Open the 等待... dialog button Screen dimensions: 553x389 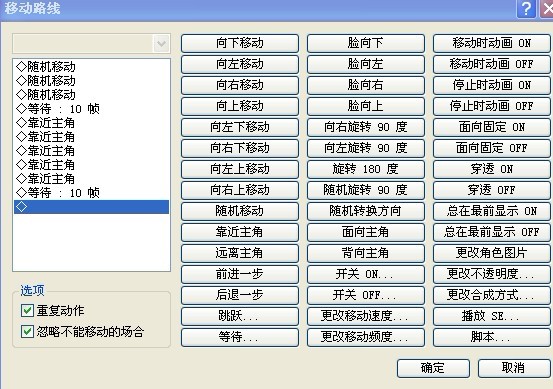point(240,337)
